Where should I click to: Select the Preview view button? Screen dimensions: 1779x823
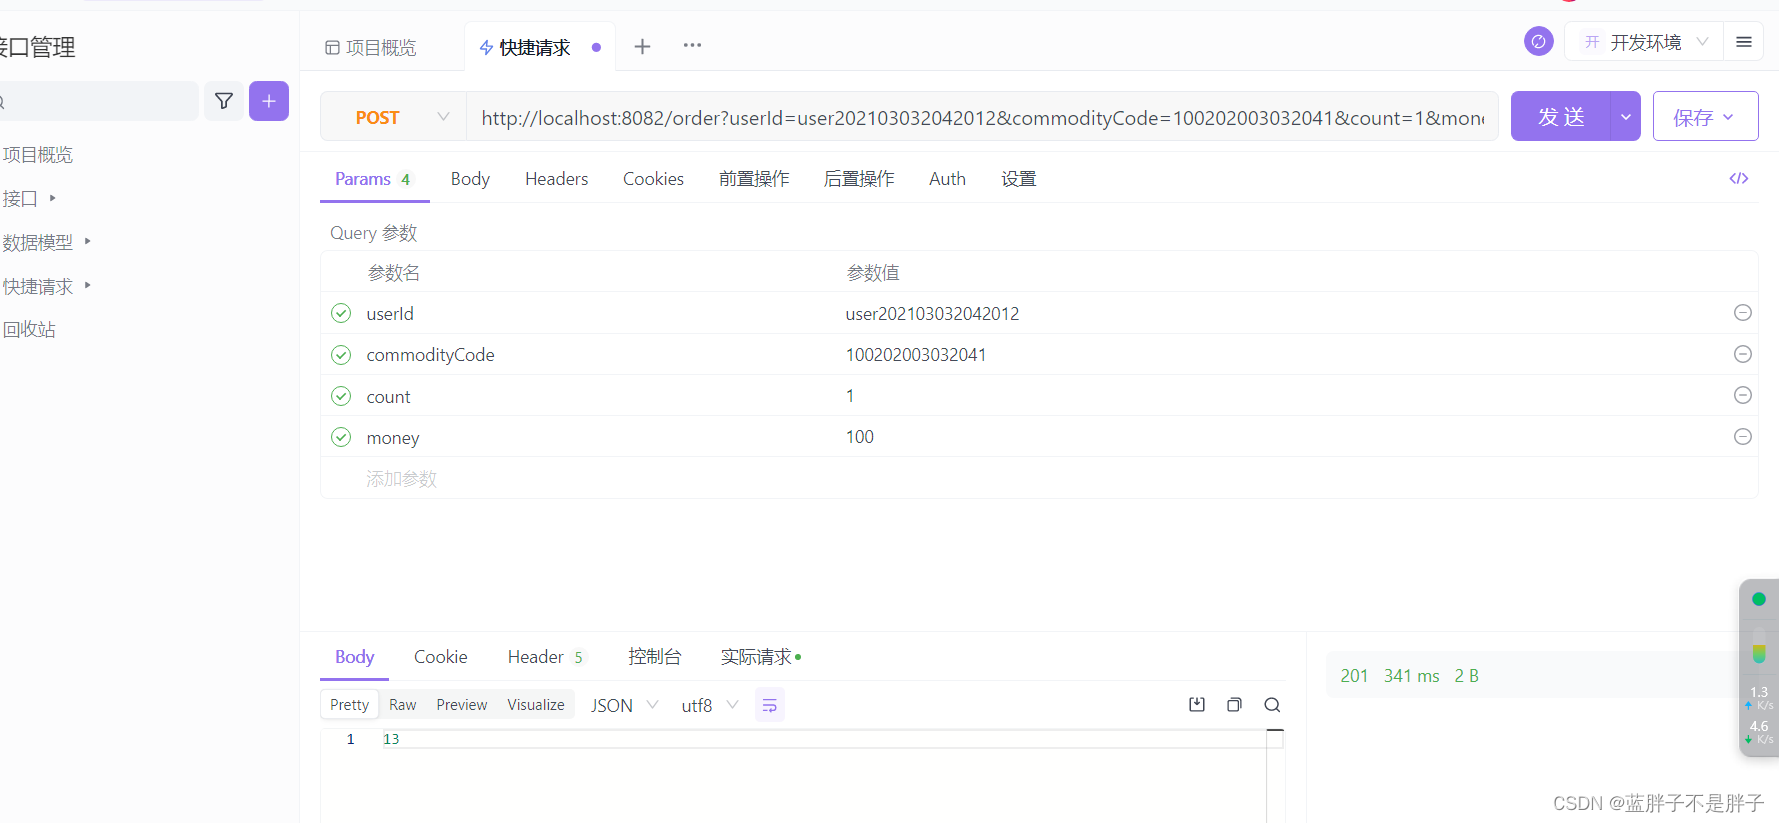pos(462,705)
